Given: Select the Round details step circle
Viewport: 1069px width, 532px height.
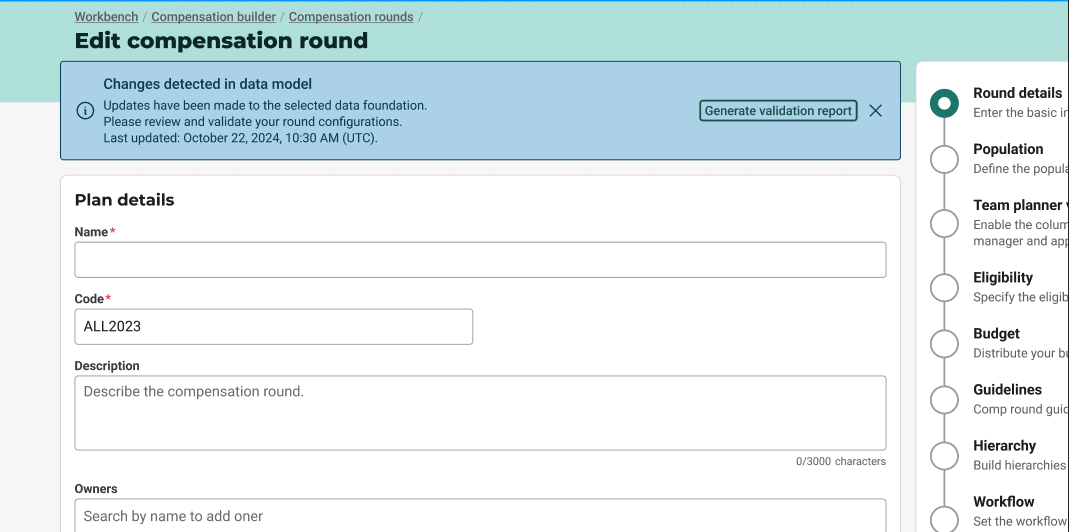Looking at the screenshot, I should point(944,103).
